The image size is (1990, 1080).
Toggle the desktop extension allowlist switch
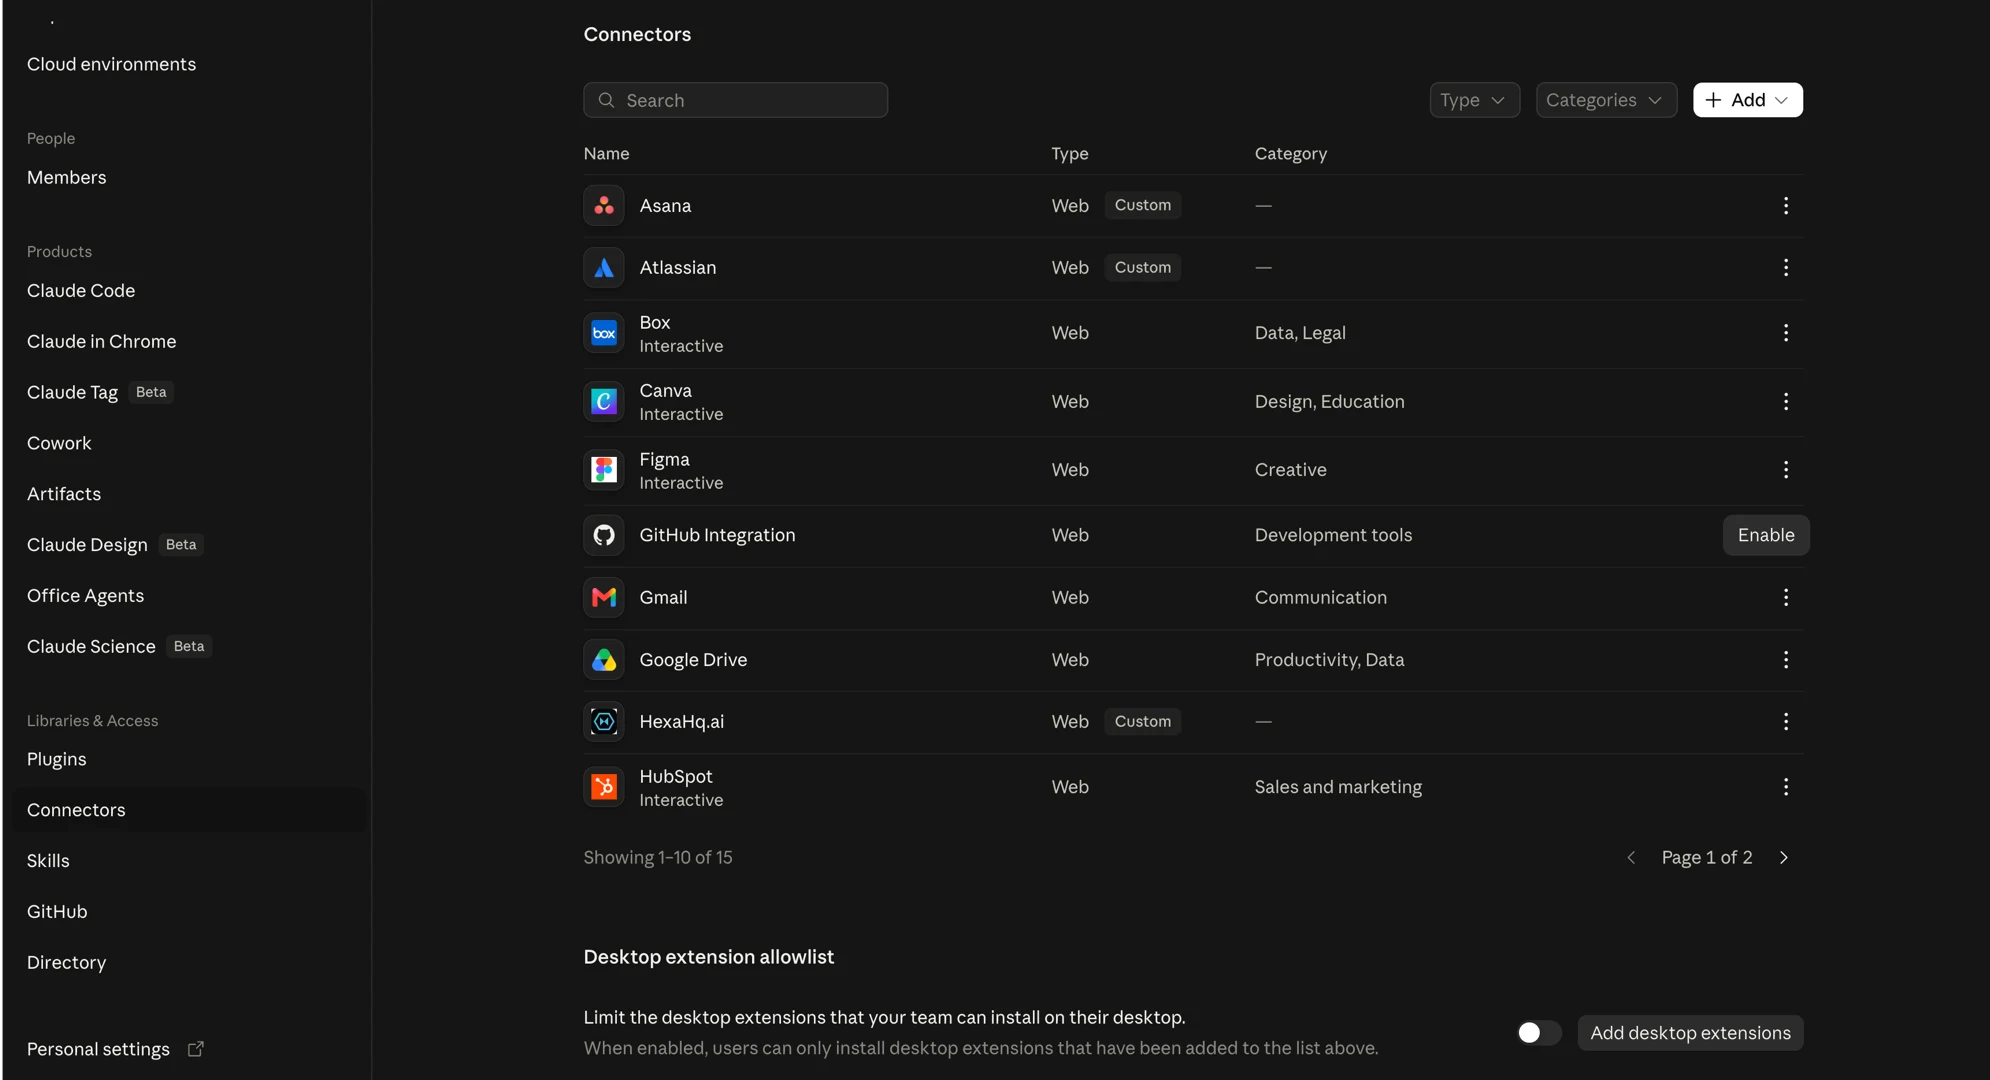1538,1033
